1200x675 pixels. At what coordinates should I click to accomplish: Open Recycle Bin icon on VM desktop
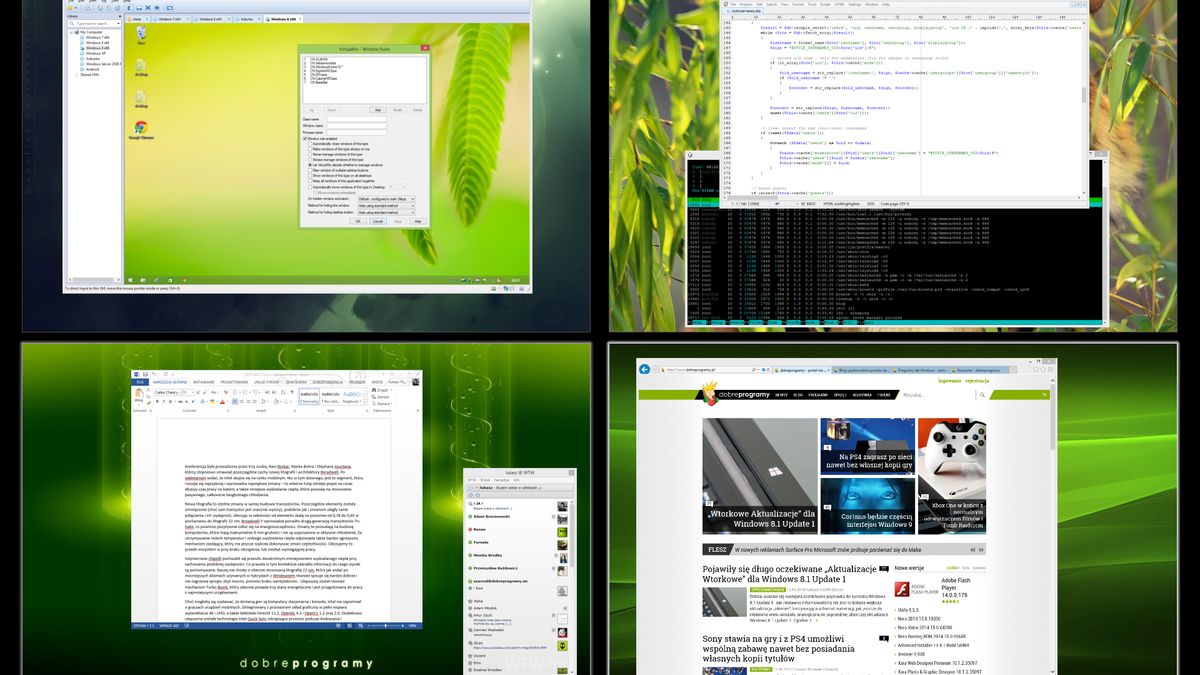pos(141,35)
